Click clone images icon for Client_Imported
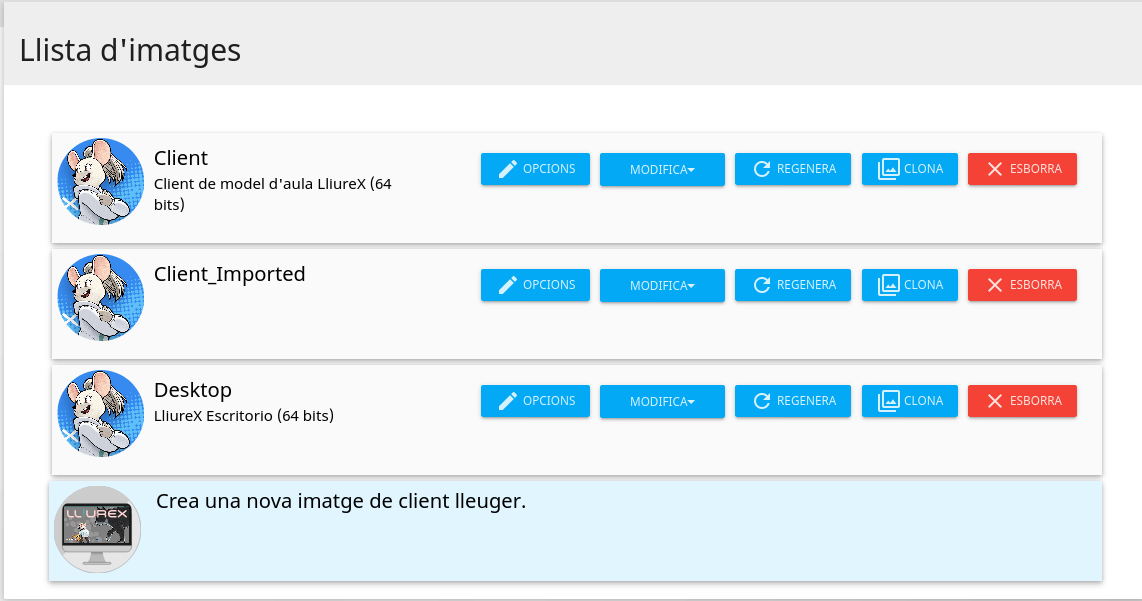Screen dimensions: 1142x601 click(x=888, y=285)
